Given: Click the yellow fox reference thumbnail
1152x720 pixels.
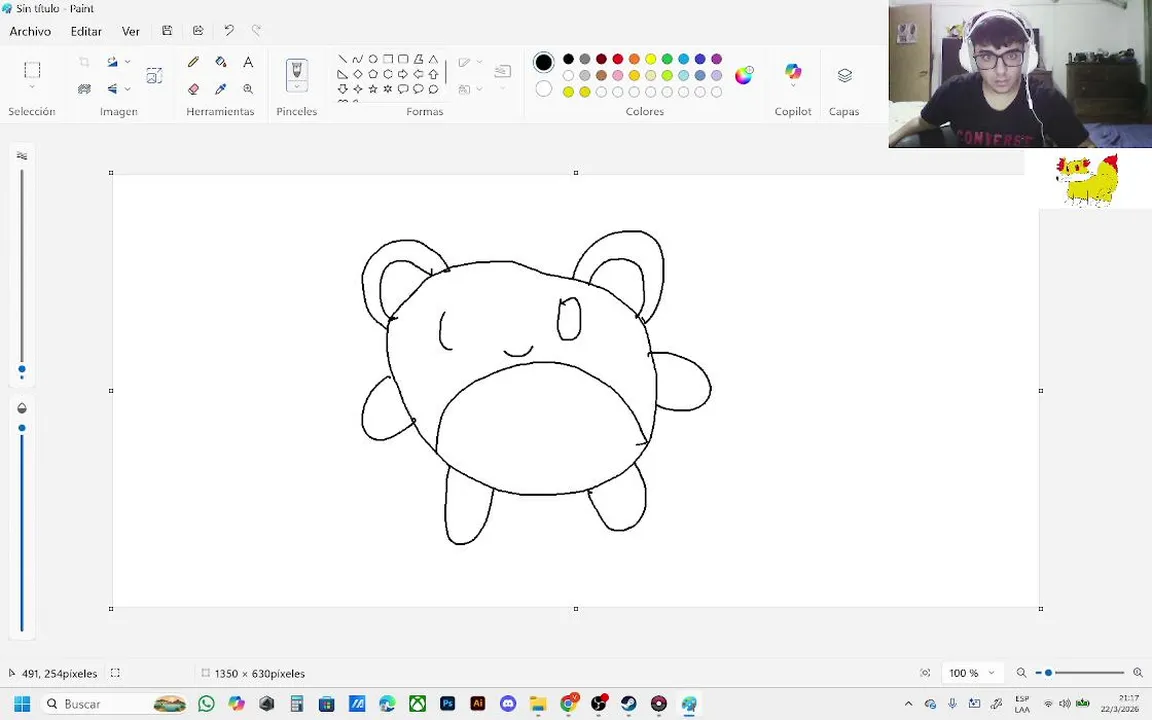Looking at the screenshot, I should [1087, 179].
